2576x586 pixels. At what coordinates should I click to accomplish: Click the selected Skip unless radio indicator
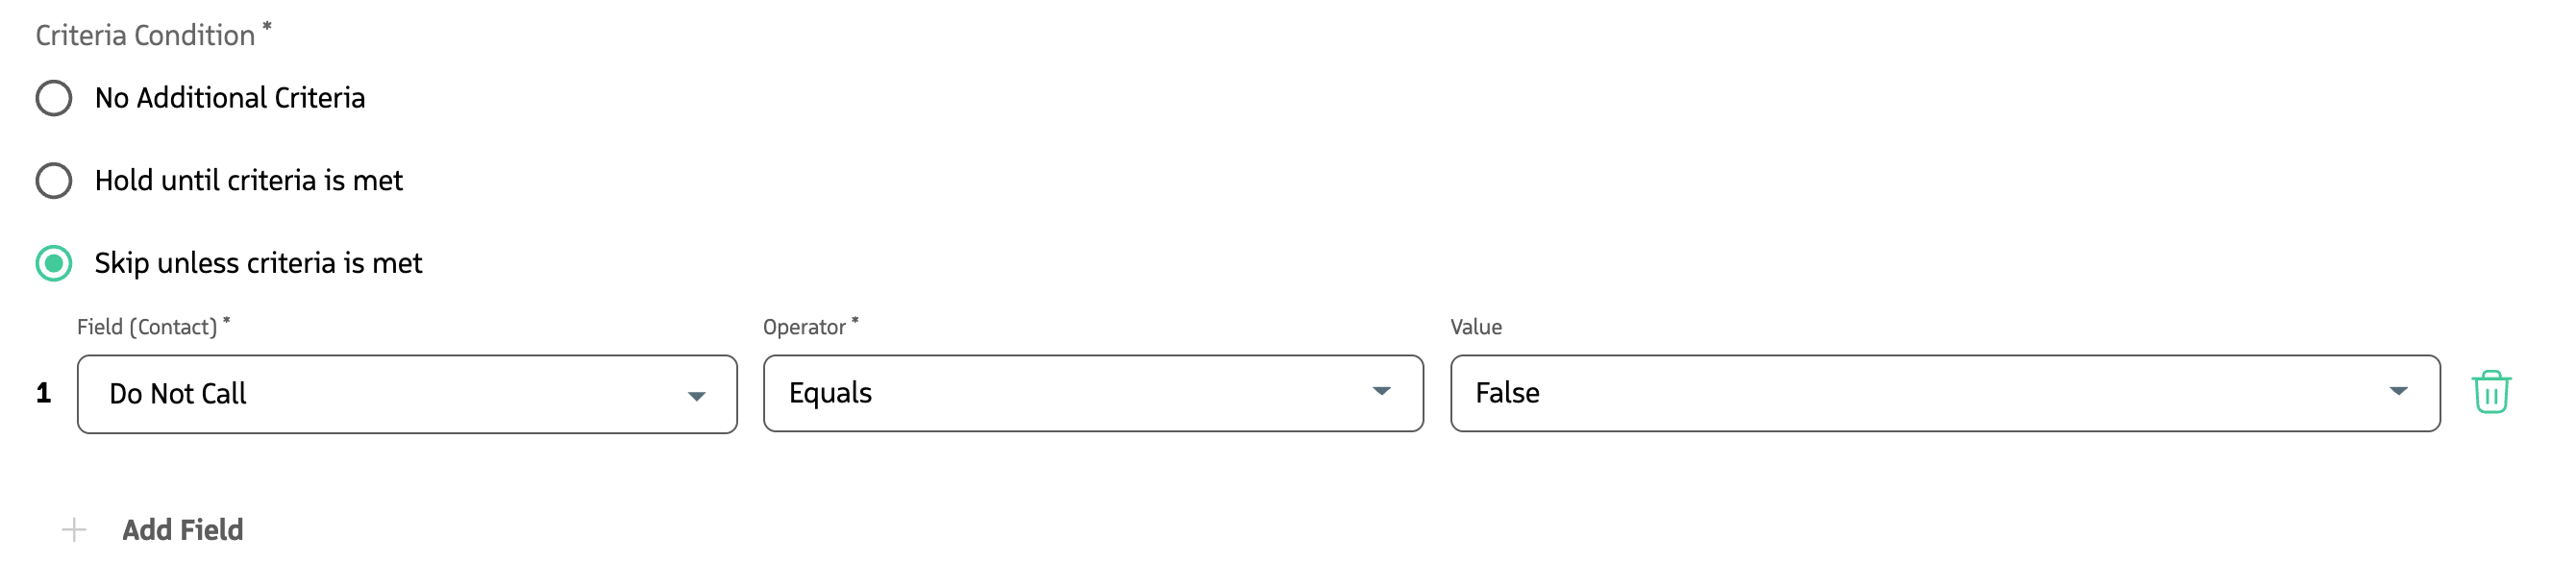[x=53, y=264]
